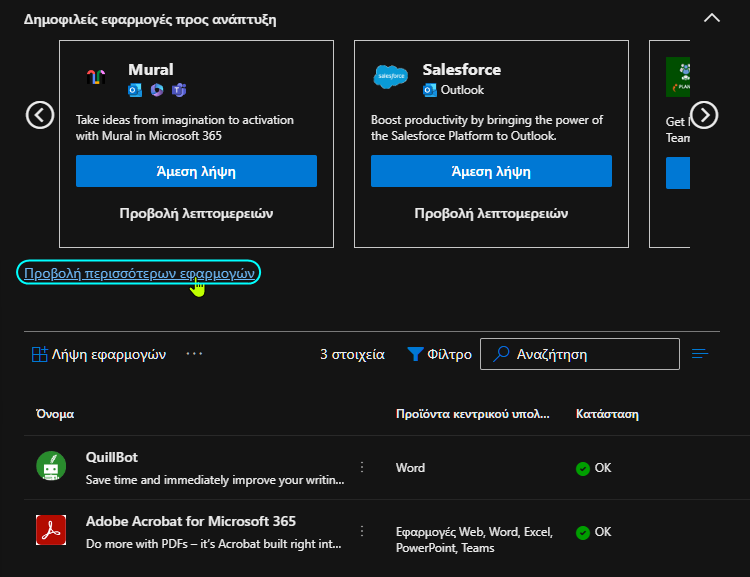Click the Teams icon under Mural
The width and height of the screenshot is (750, 577).
click(179, 90)
